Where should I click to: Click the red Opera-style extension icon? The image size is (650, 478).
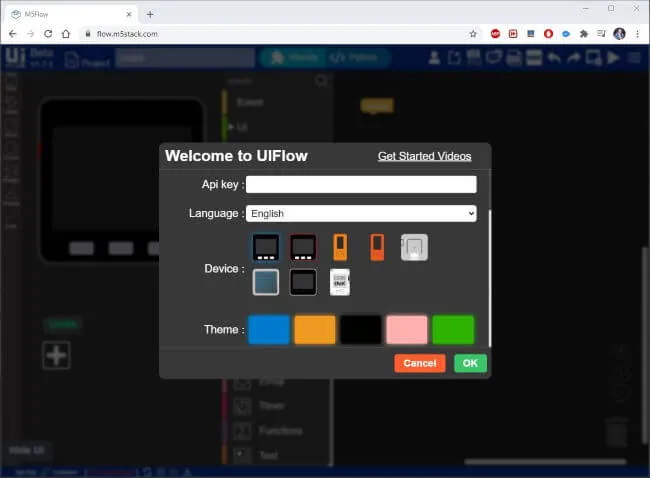pyautogui.click(x=548, y=34)
